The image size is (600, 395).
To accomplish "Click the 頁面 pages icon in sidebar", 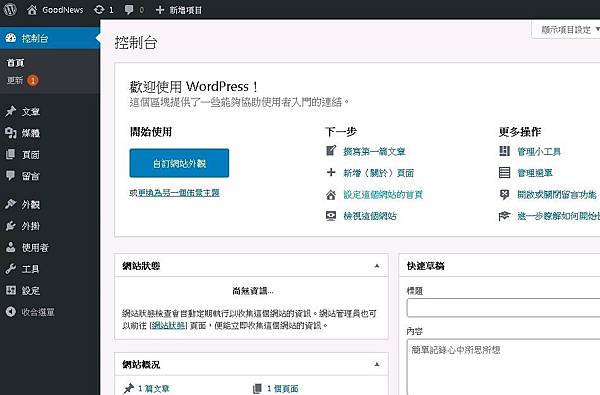I will tap(11, 154).
